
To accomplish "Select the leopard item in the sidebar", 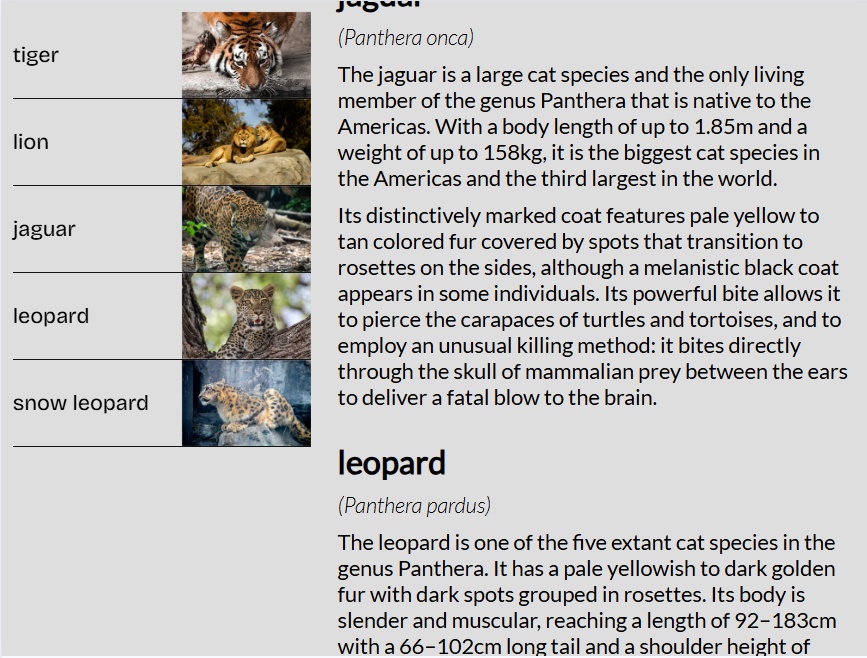I will coord(51,316).
